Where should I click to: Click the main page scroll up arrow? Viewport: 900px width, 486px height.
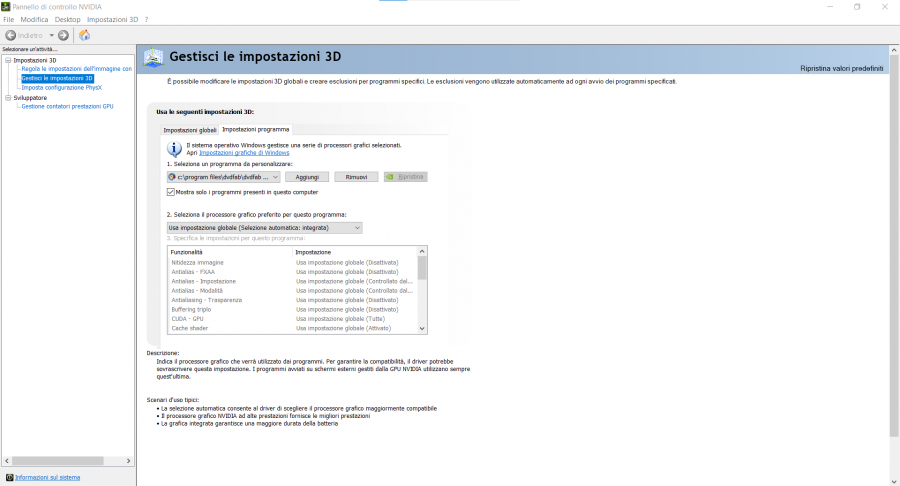click(x=894, y=50)
